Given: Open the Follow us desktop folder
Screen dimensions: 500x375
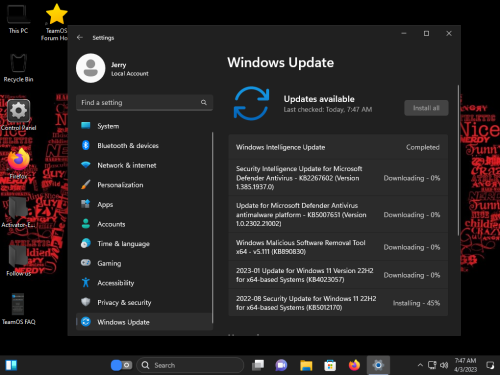Looking at the screenshot, I should 18,261.
